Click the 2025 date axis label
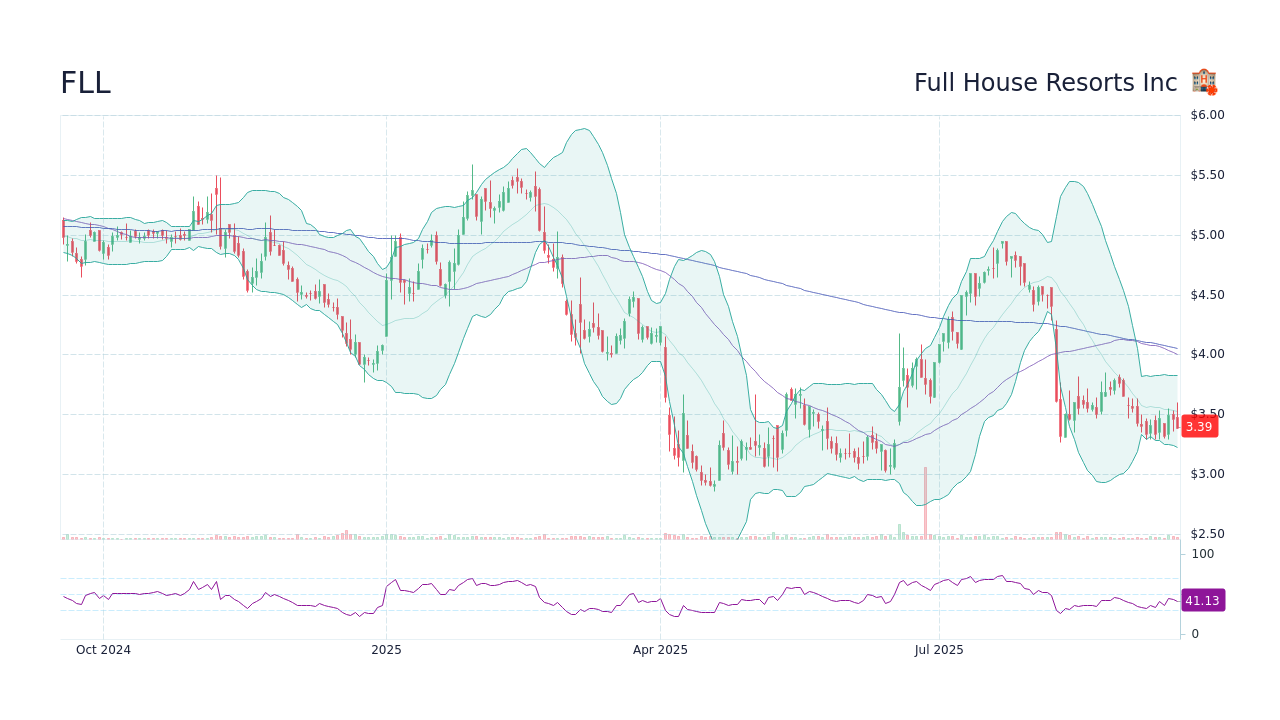The height and width of the screenshot is (720, 1280). [386, 650]
